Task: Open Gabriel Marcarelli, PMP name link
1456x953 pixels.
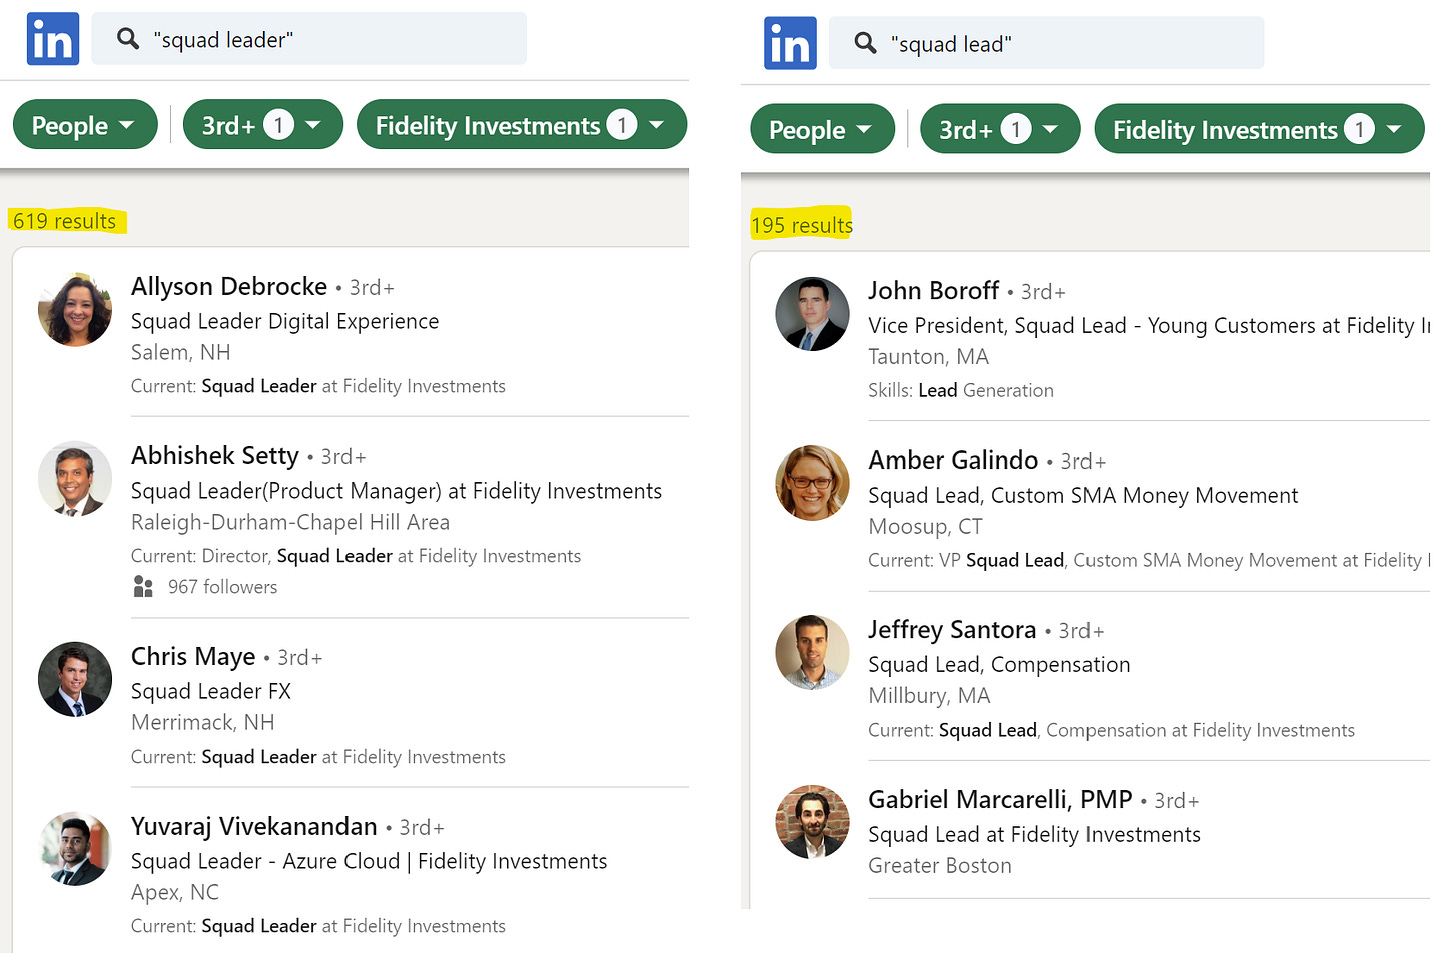Action: point(1000,800)
